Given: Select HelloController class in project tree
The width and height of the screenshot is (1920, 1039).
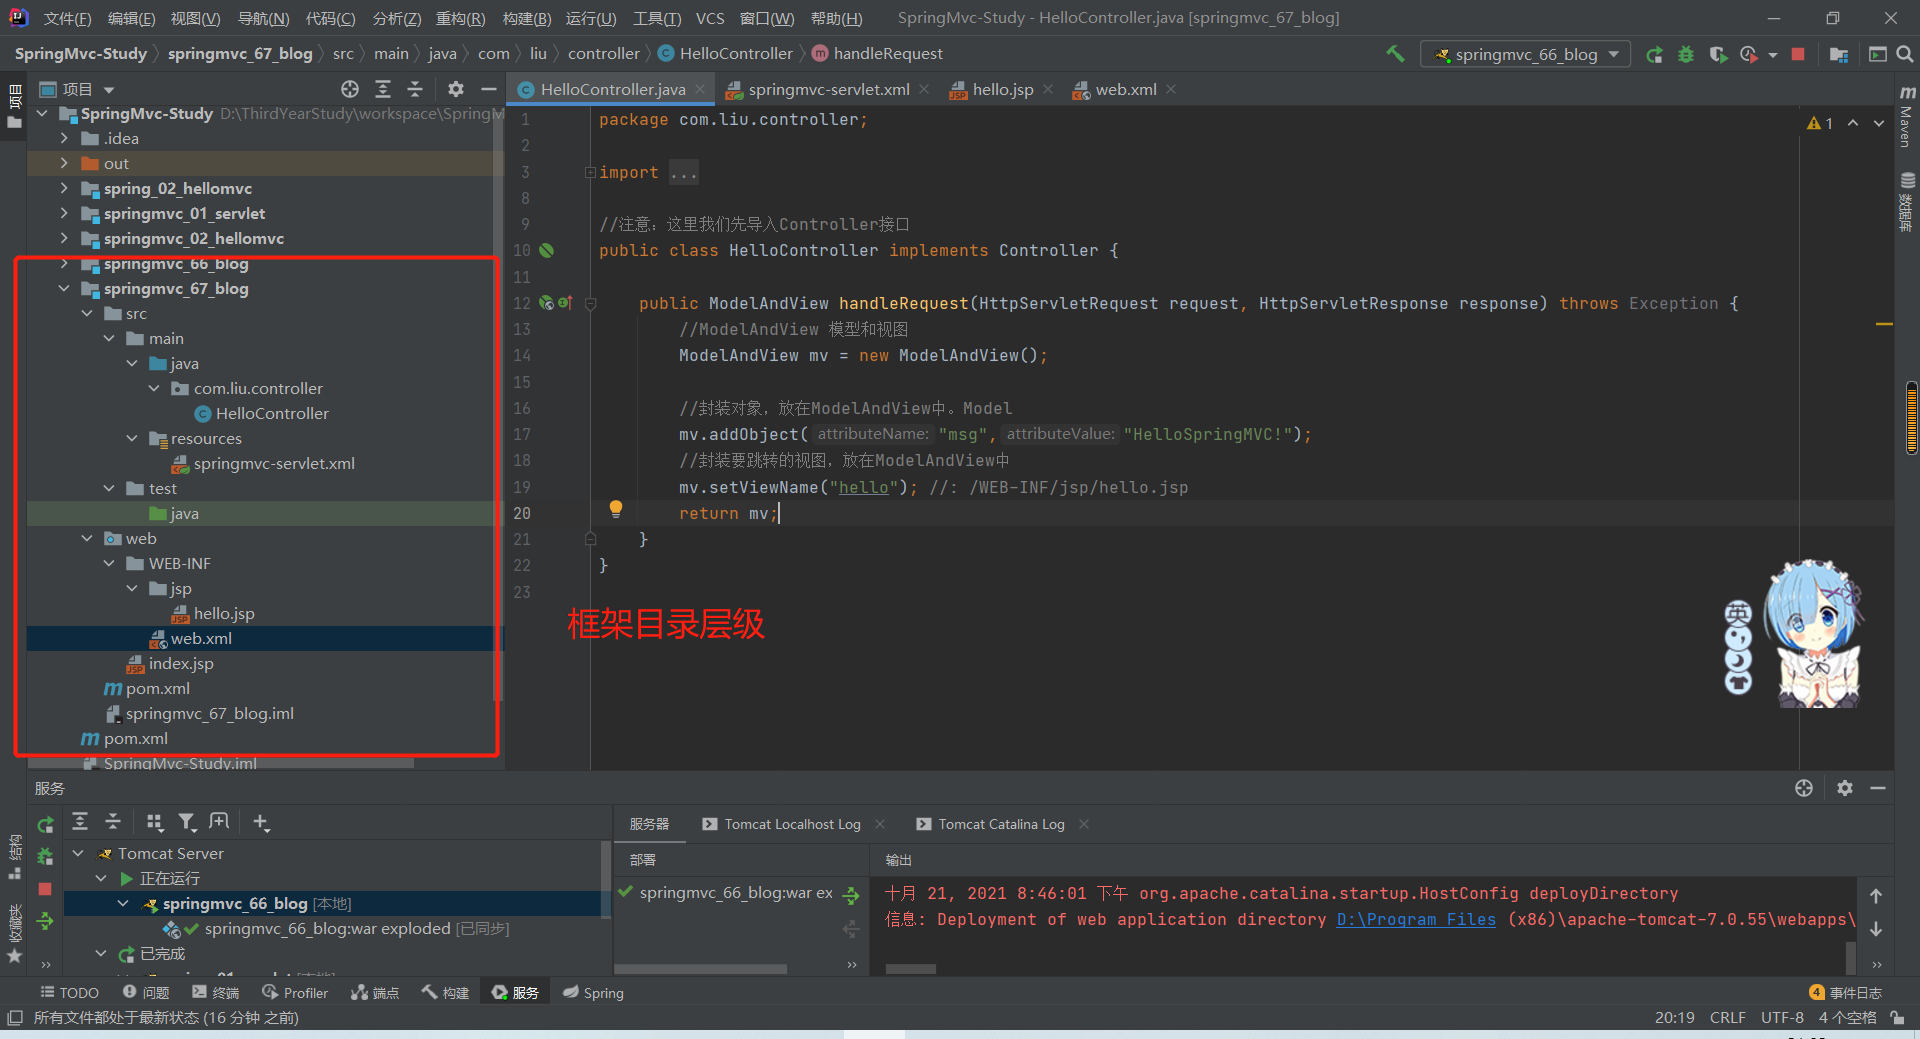Looking at the screenshot, I should 272,413.
